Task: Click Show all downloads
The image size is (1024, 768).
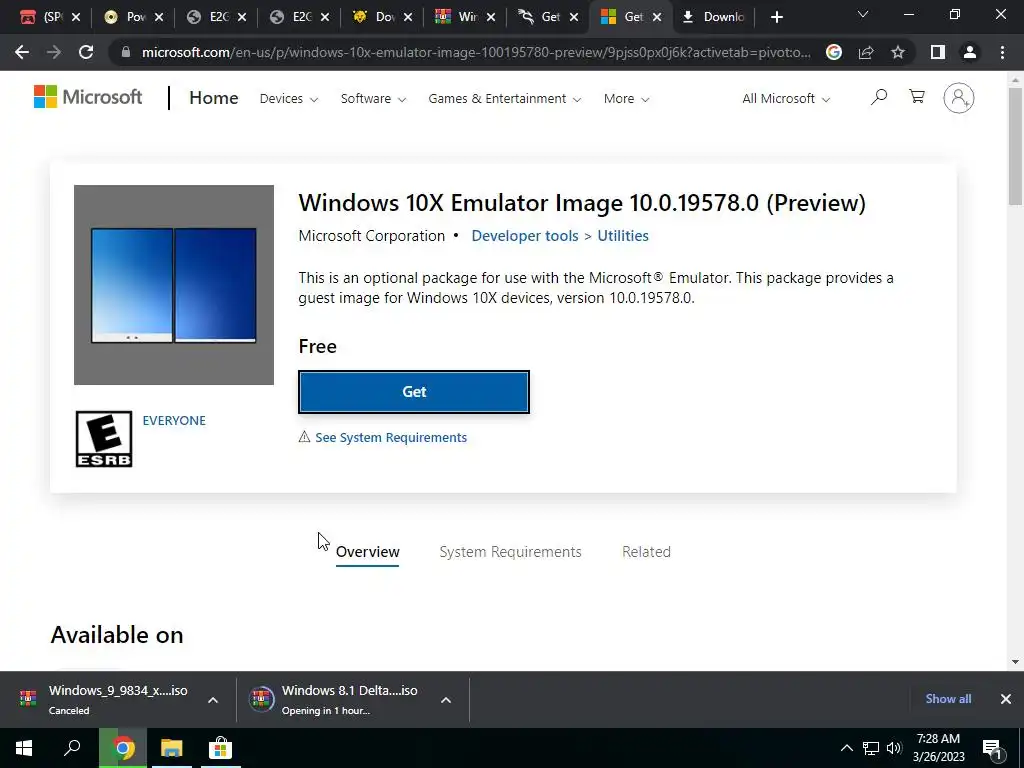Action: point(948,699)
